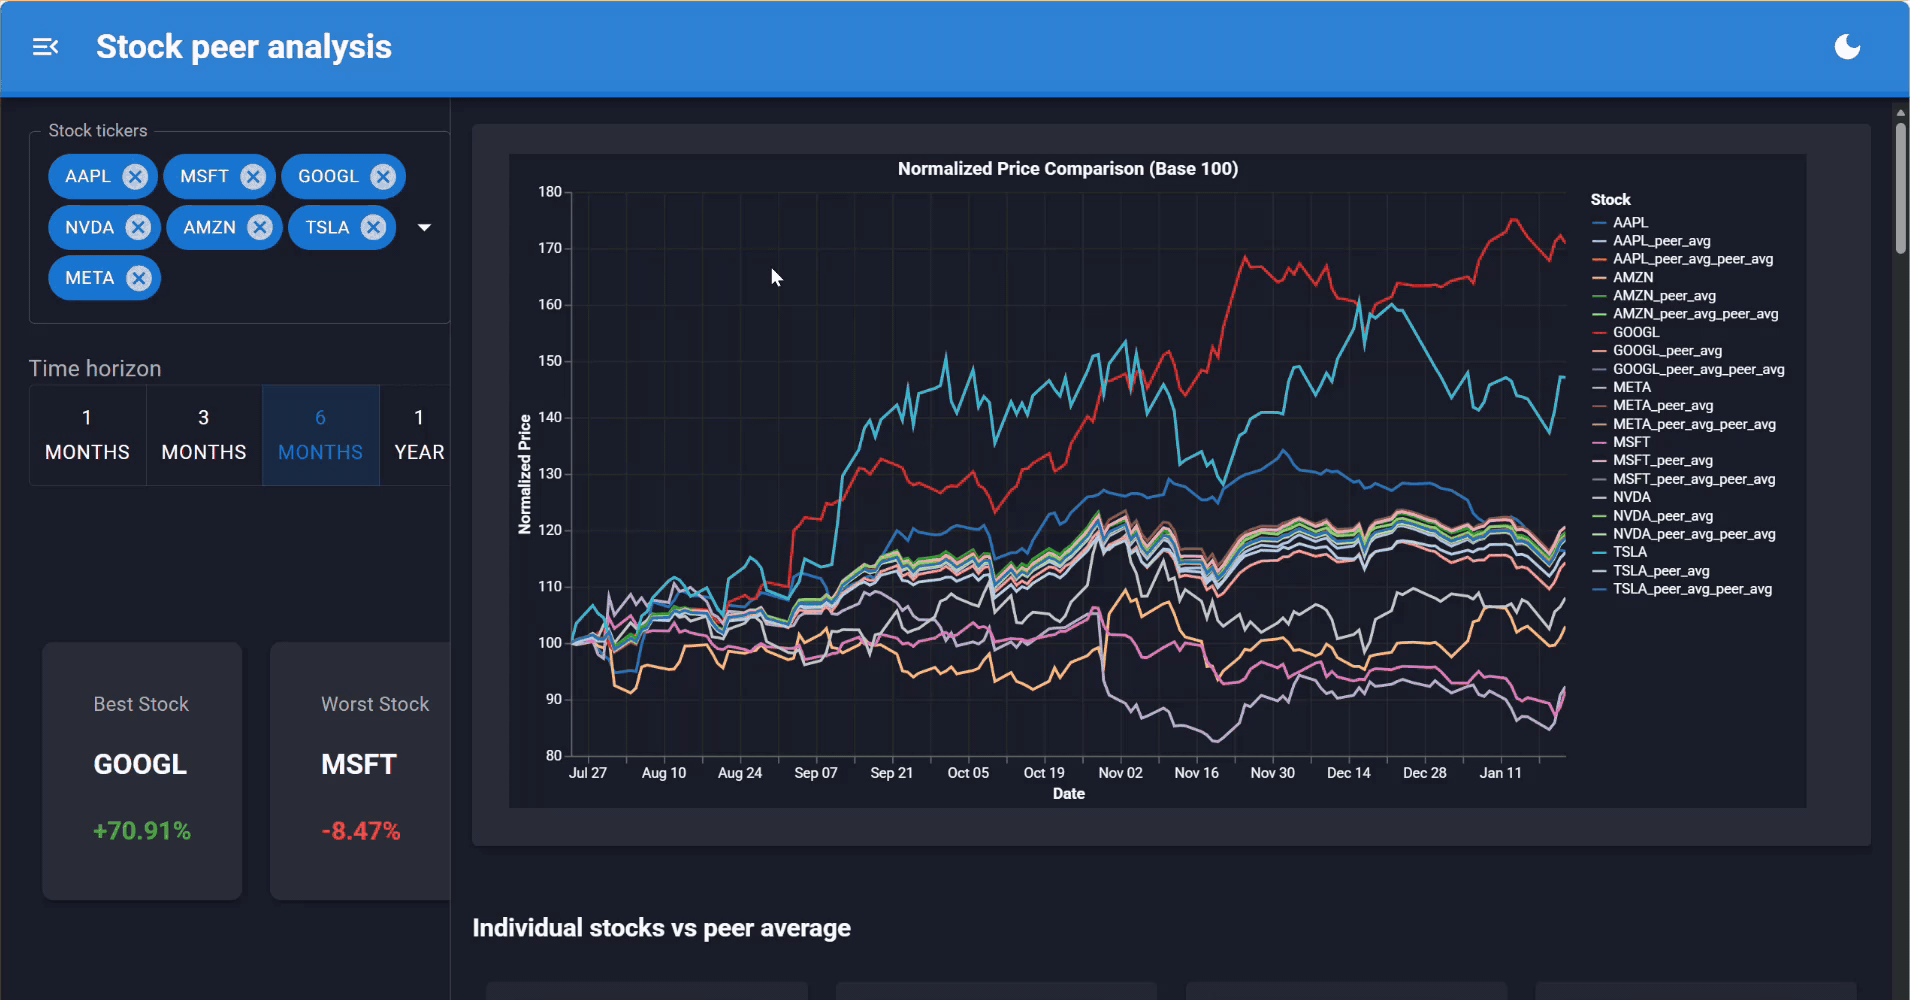The width and height of the screenshot is (1910, 1000).
Task: Click the vertical scrollbar thumb on the right
Action: tap(1898, 185)
